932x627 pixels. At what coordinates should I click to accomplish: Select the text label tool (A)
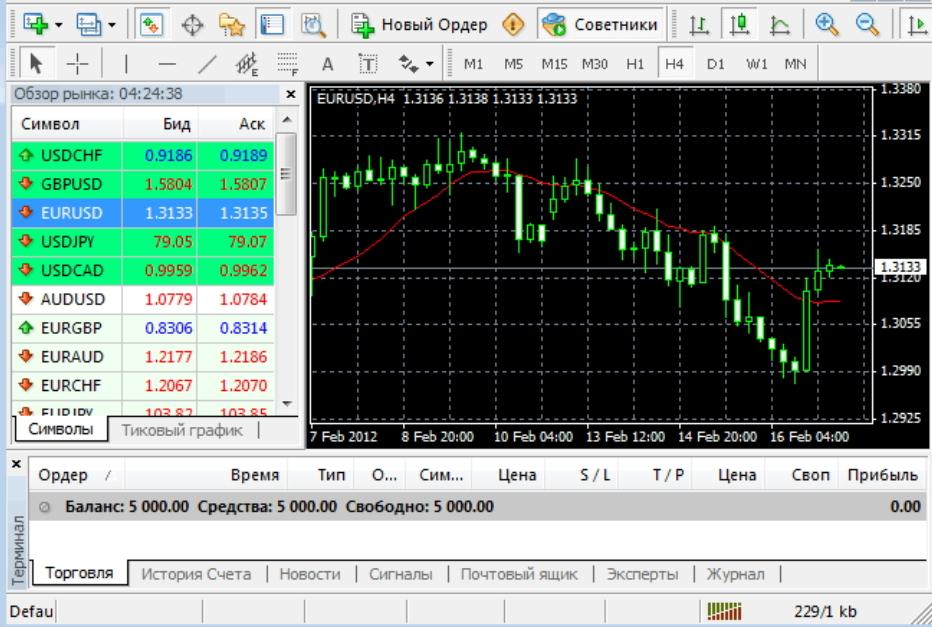click(x=327, y=64)
